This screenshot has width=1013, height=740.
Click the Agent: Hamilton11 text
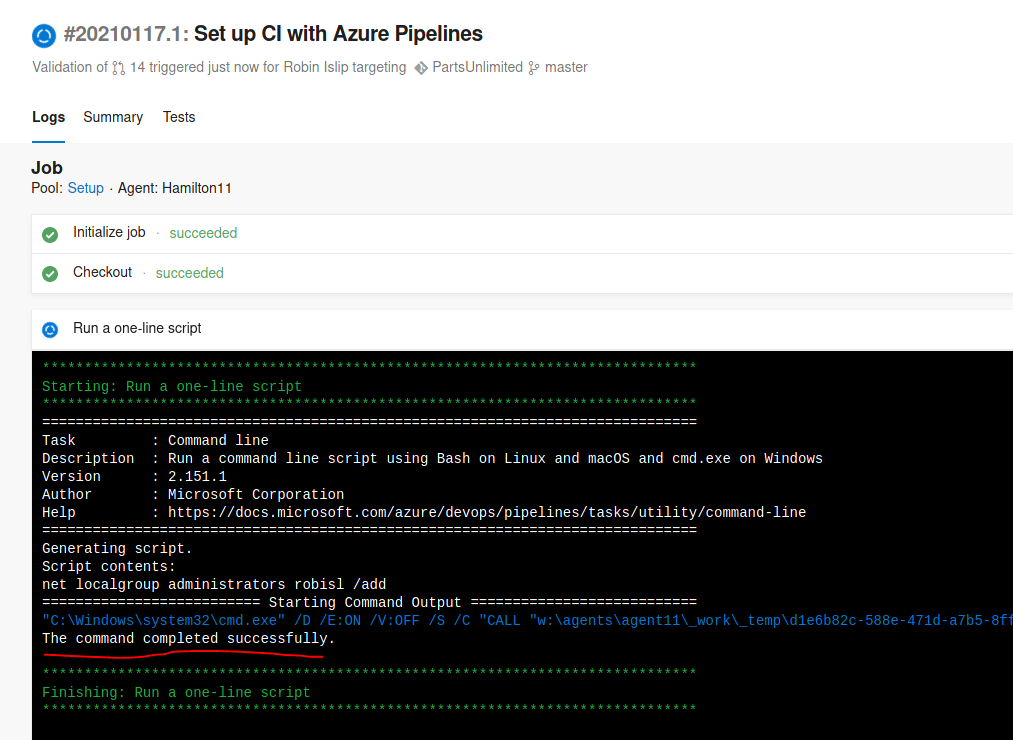pyautogui.click(x=174, y=188)
